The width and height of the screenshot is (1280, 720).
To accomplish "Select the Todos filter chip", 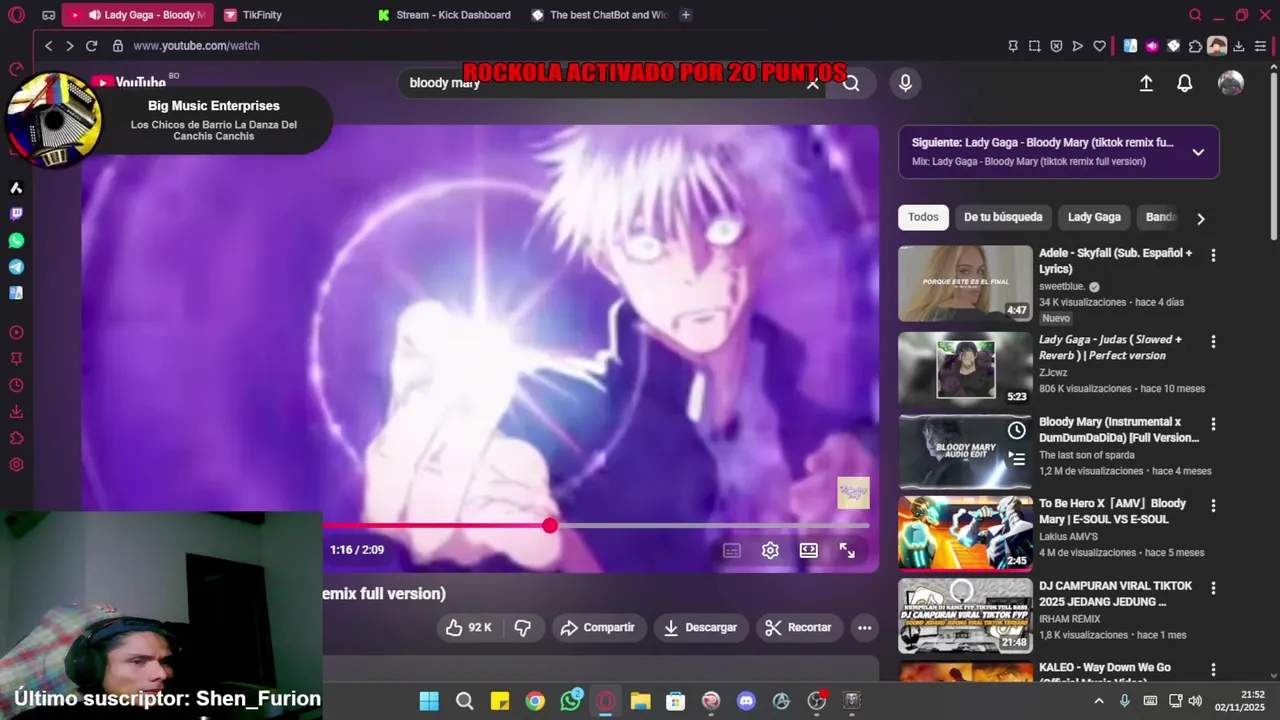I will click(923, 217).
